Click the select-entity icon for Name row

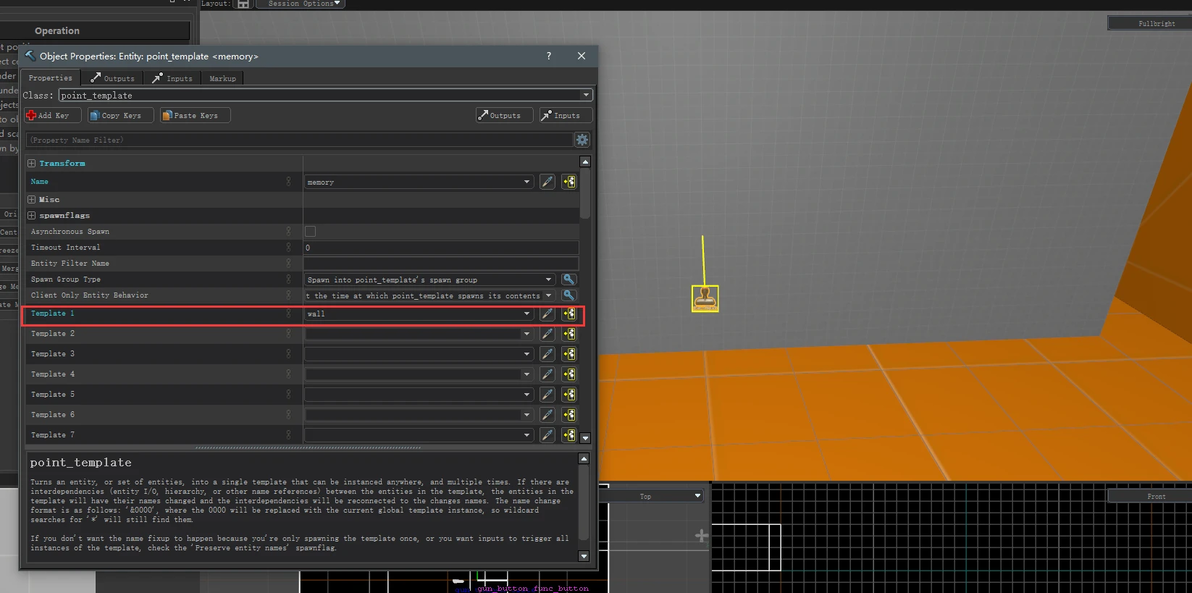[569, 182]
